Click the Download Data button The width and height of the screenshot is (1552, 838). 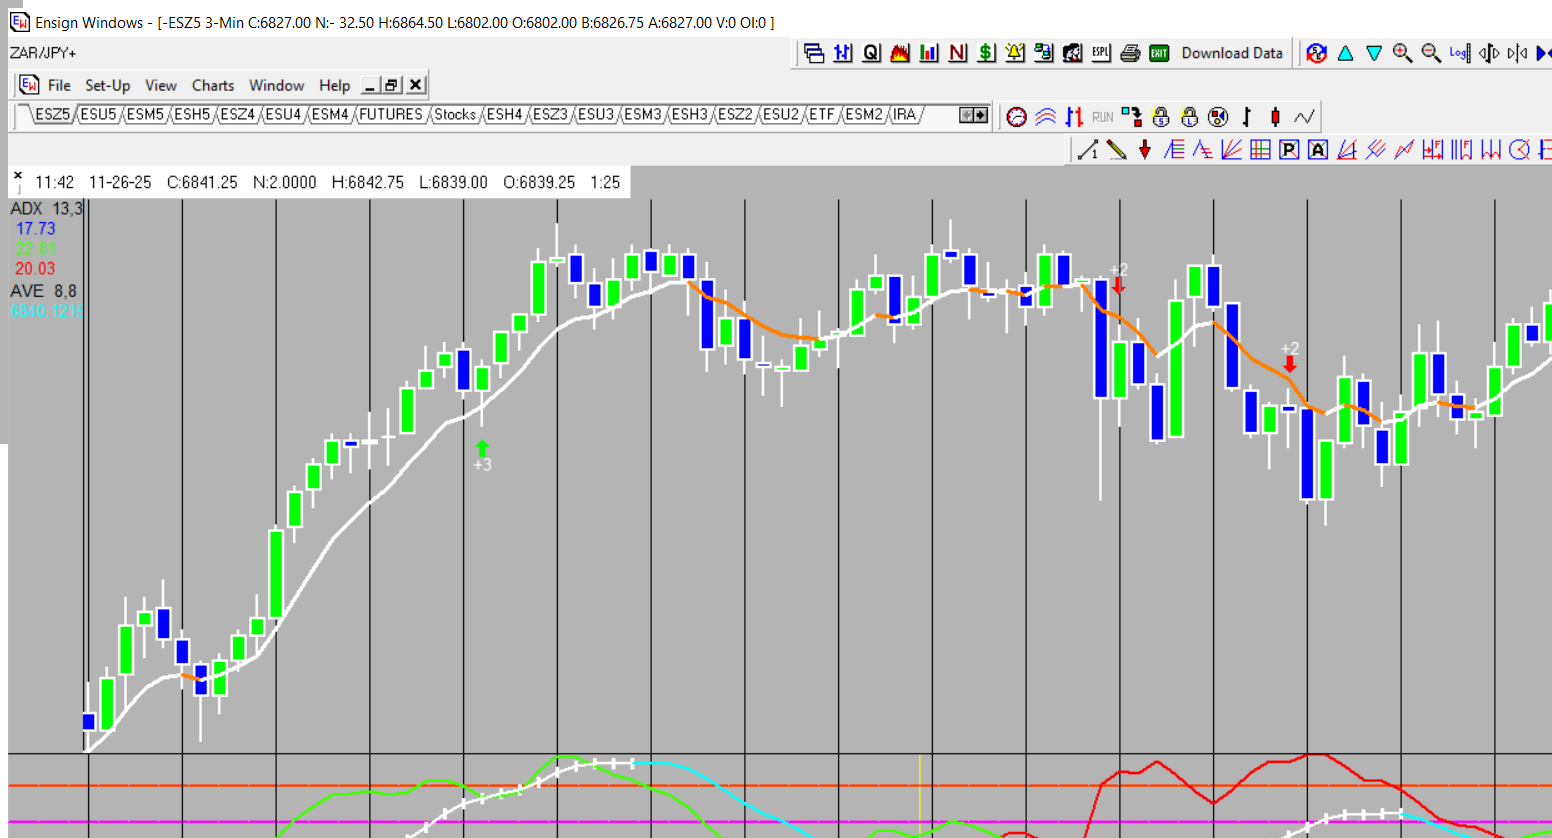(1231, 53)
